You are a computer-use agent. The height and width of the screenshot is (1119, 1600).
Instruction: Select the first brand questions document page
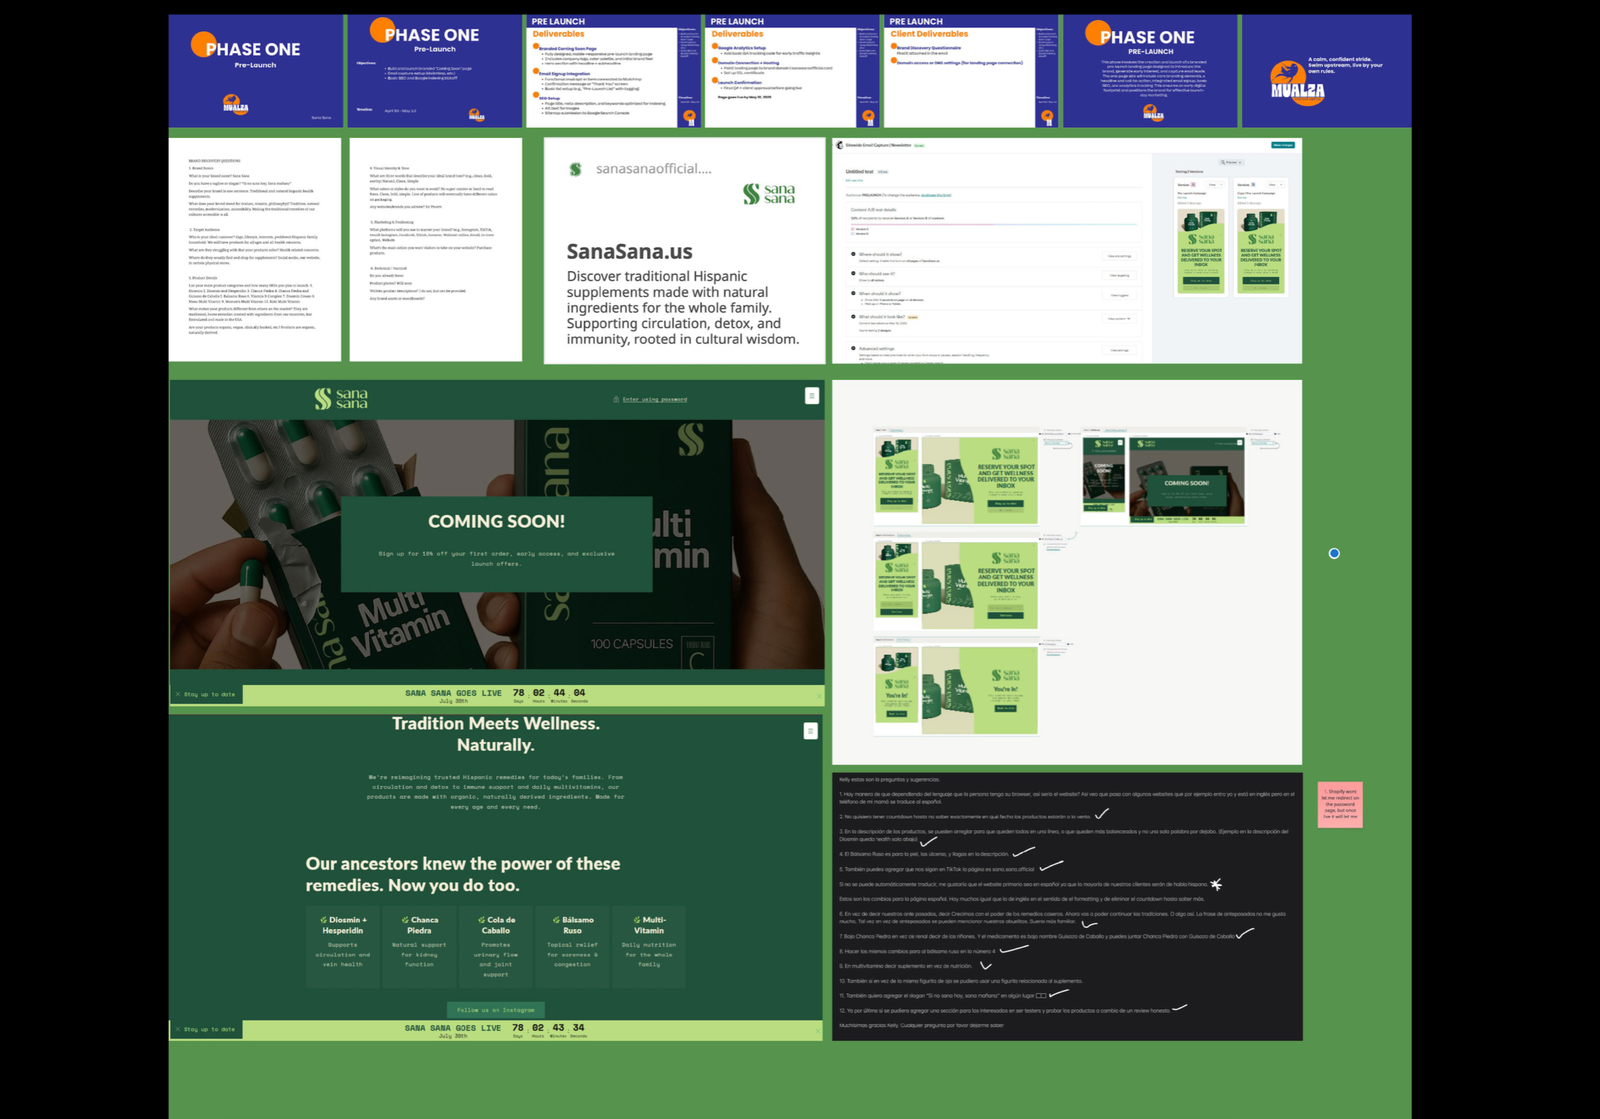tap(255, 250)
